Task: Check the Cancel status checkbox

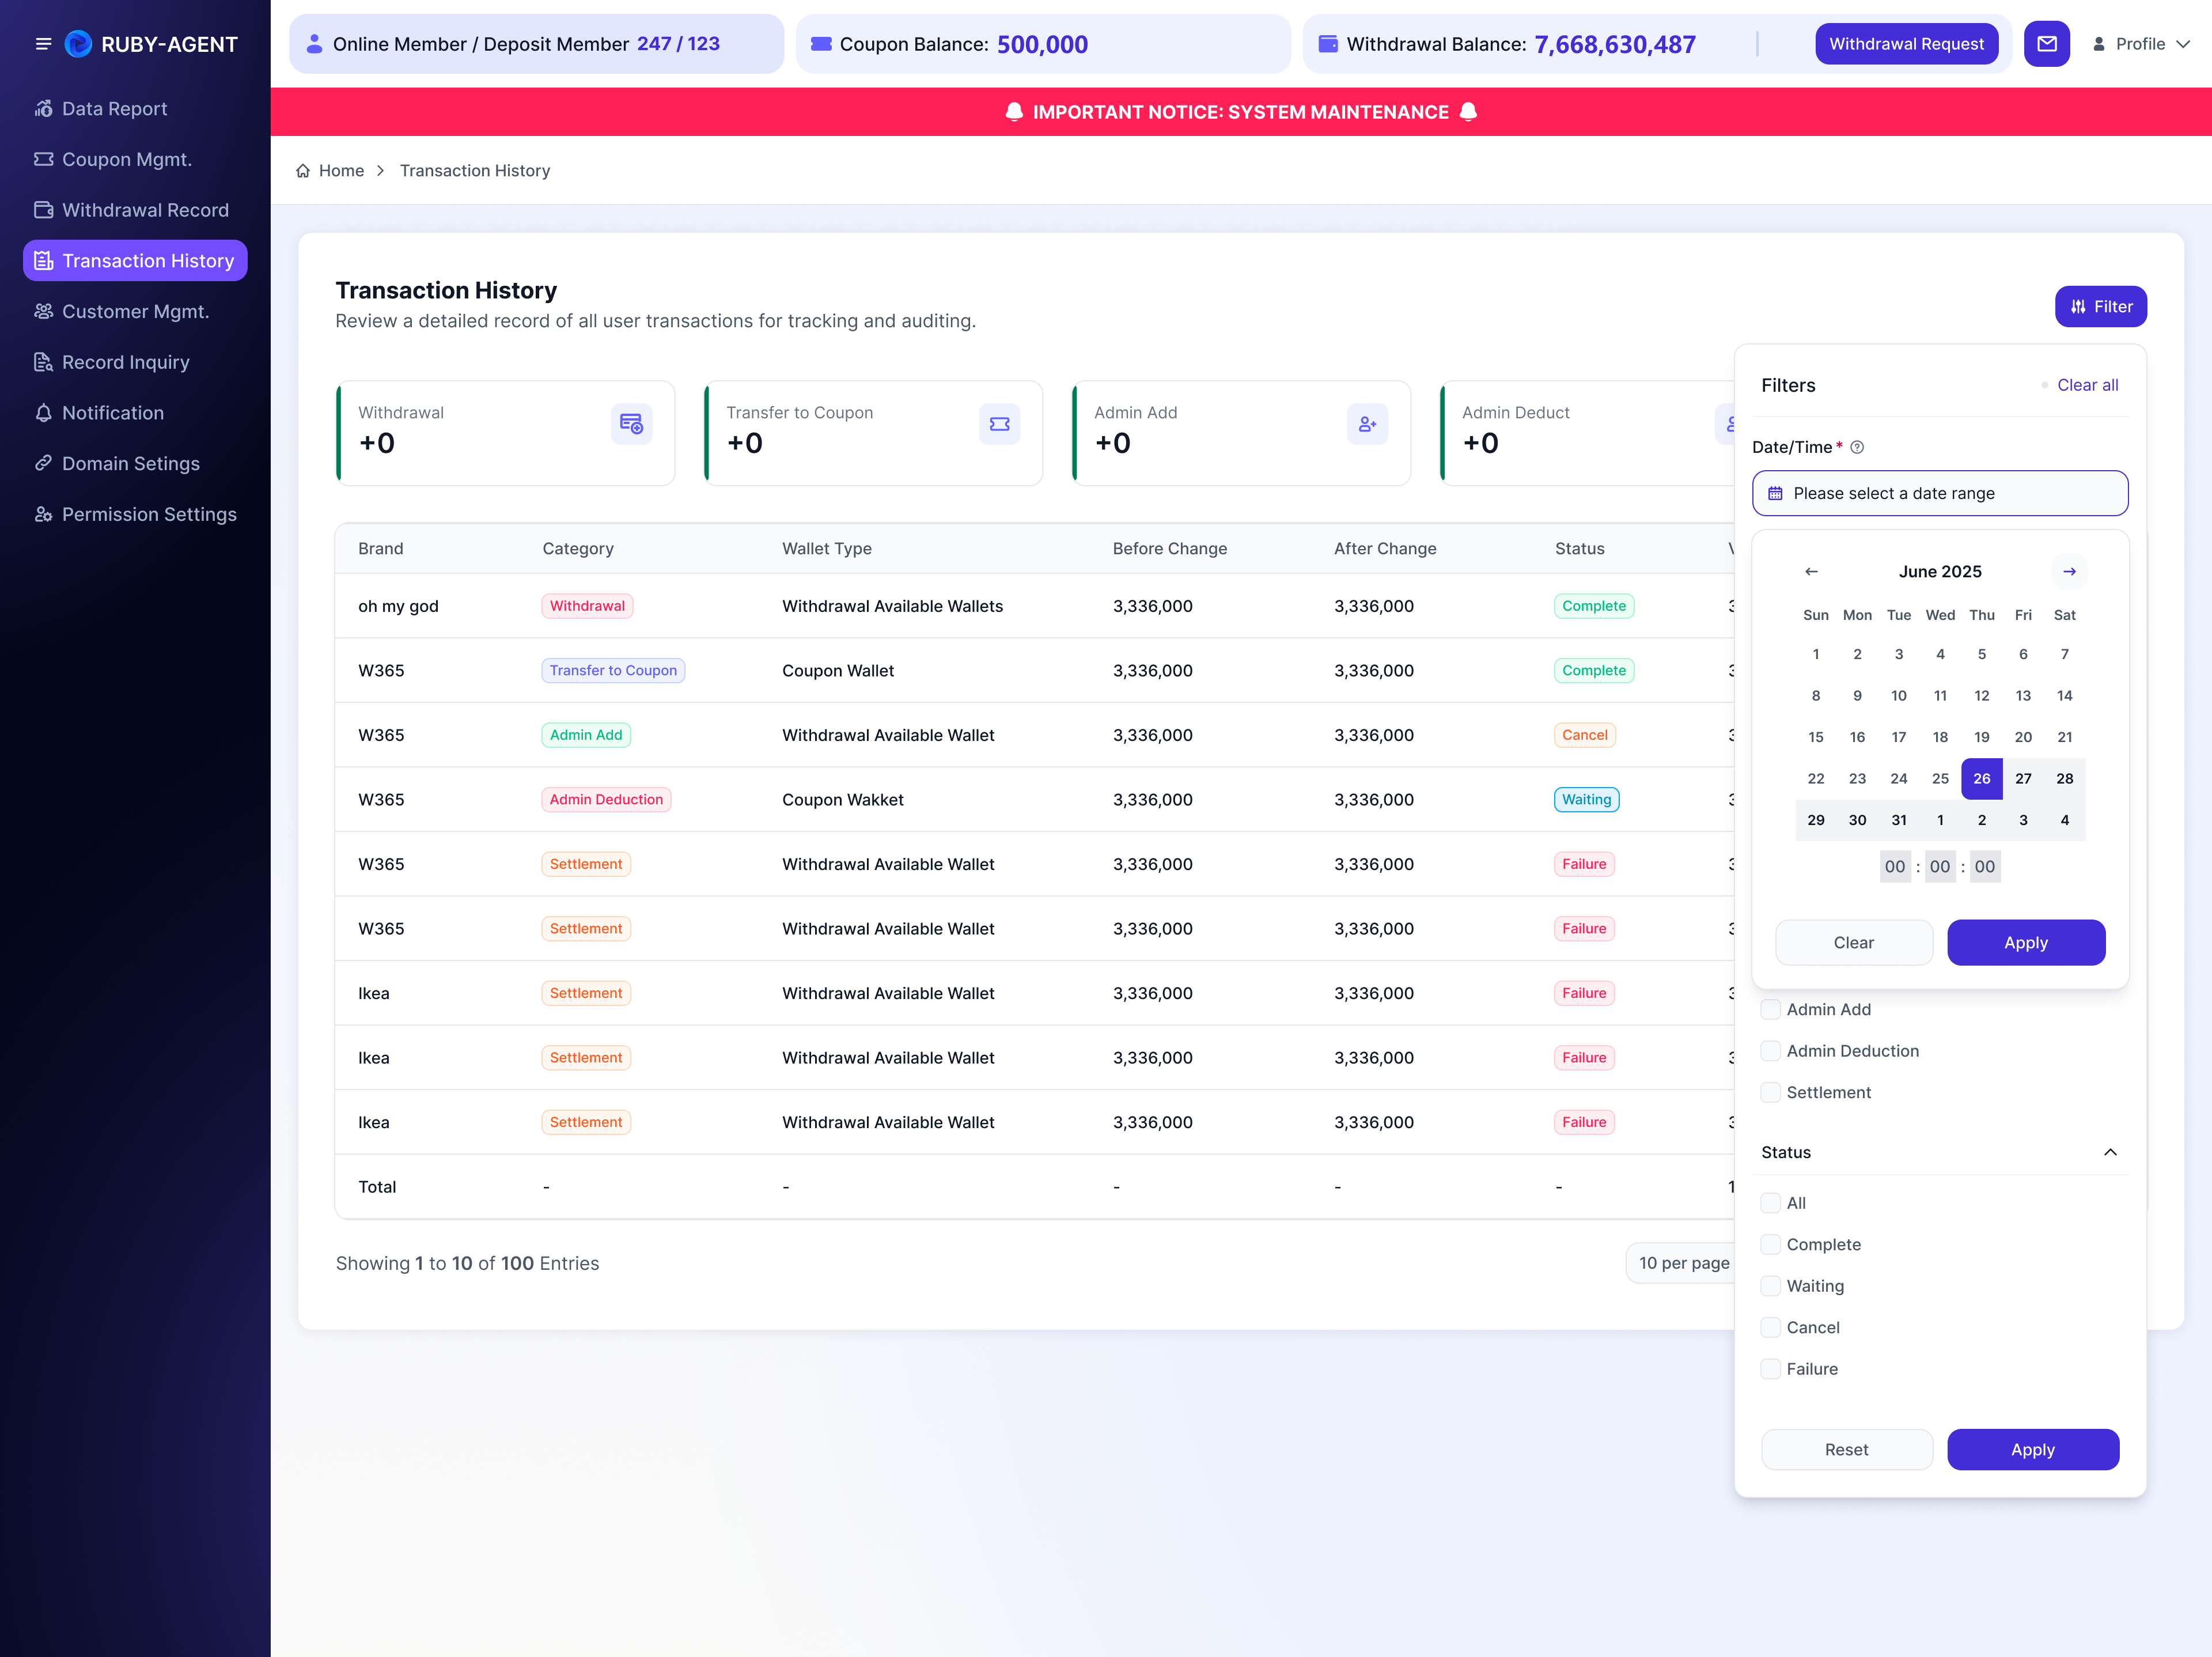Action: pos(1770,1327)
